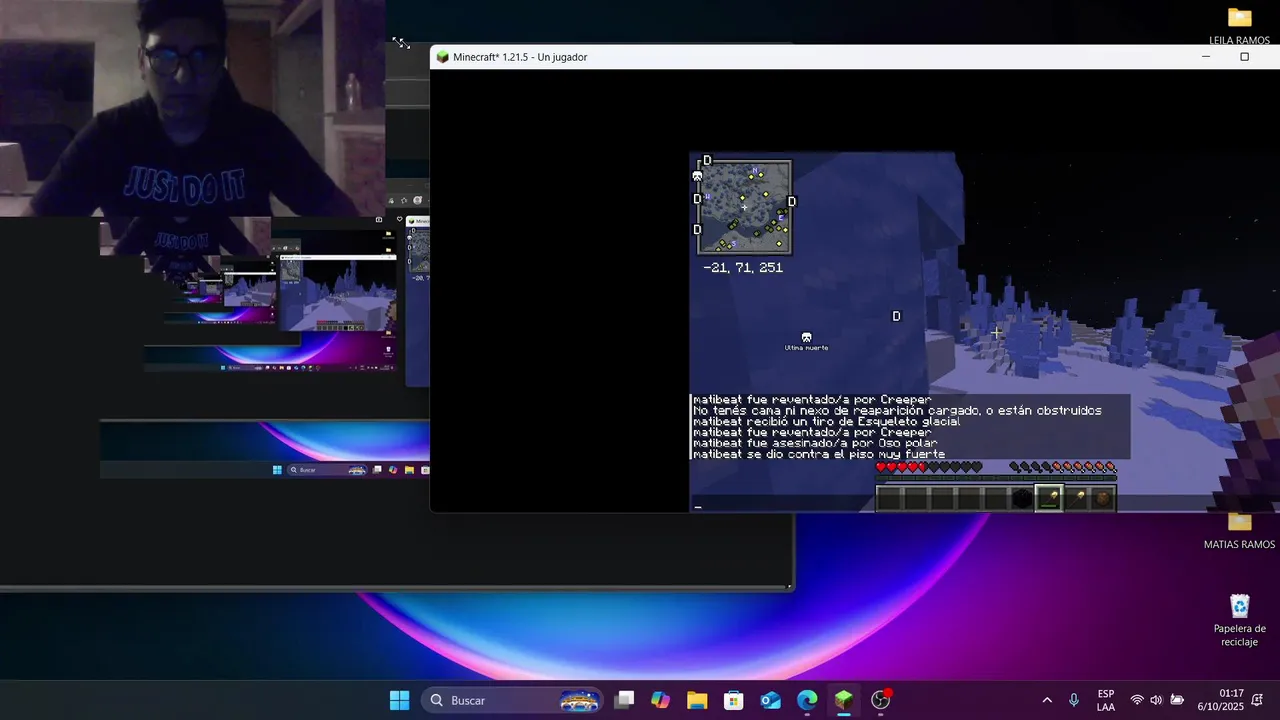The image size is (1280, 720).
Task: Click the microphone icon in the system tray
Action: (1074, 700)
